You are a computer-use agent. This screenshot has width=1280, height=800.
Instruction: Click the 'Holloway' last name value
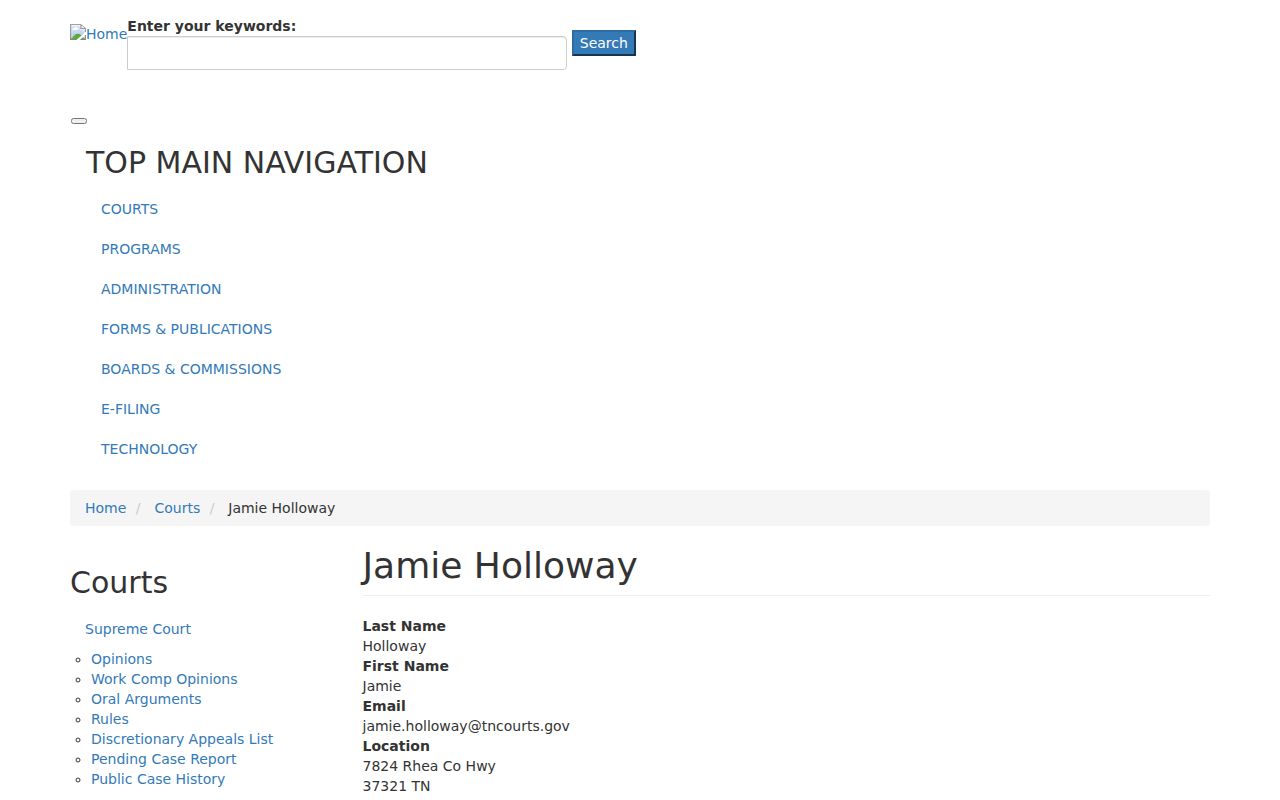click(394, 646)
